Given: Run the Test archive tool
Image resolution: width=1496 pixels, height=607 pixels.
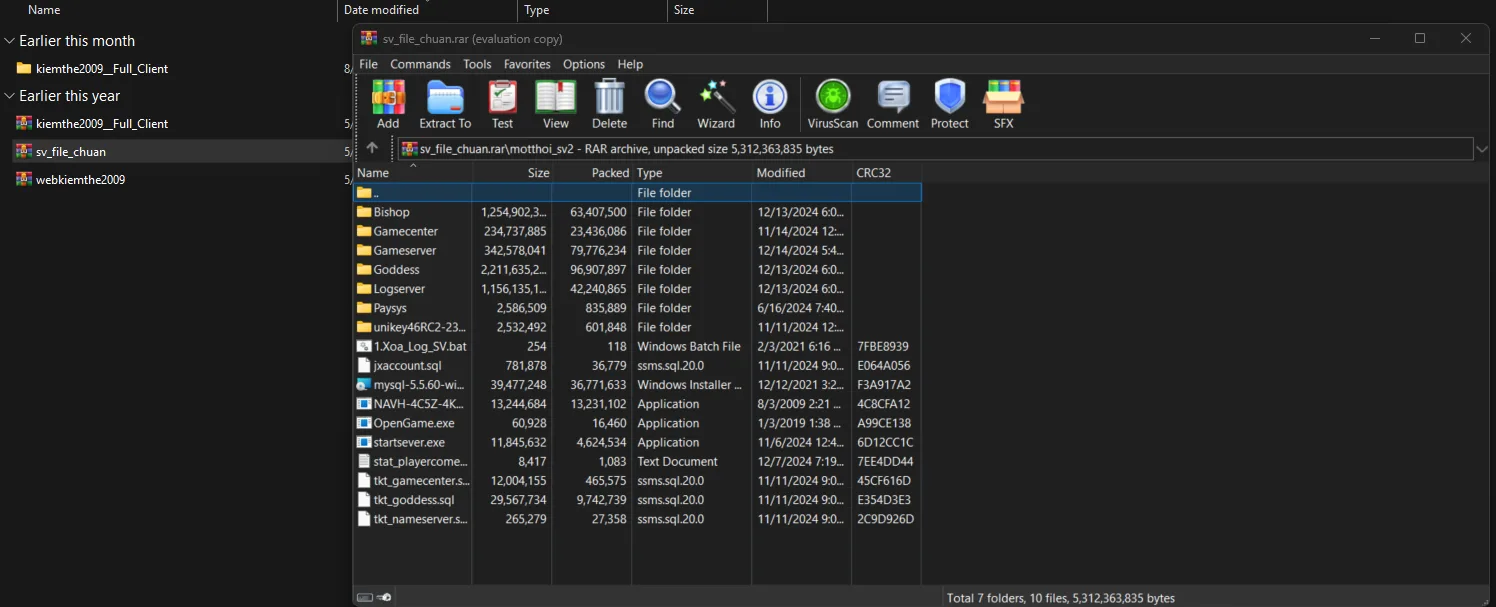Looking at the screenshot, I should (x=502, y=104).
